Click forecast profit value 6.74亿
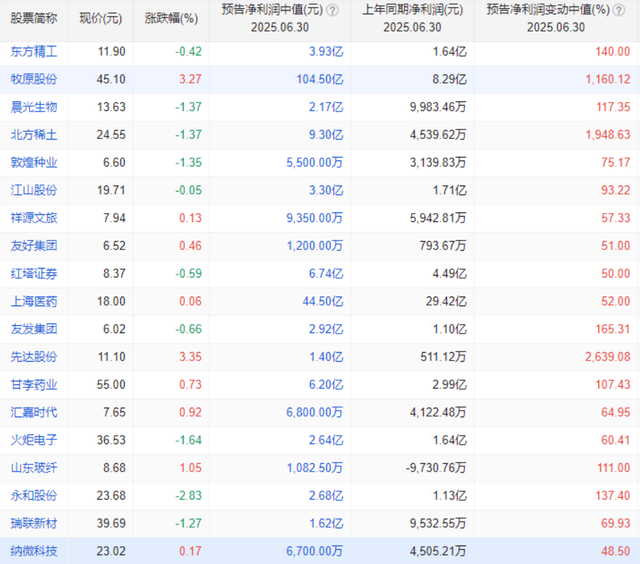The height and width of the screenshot is (564, 640). point(326,273)
